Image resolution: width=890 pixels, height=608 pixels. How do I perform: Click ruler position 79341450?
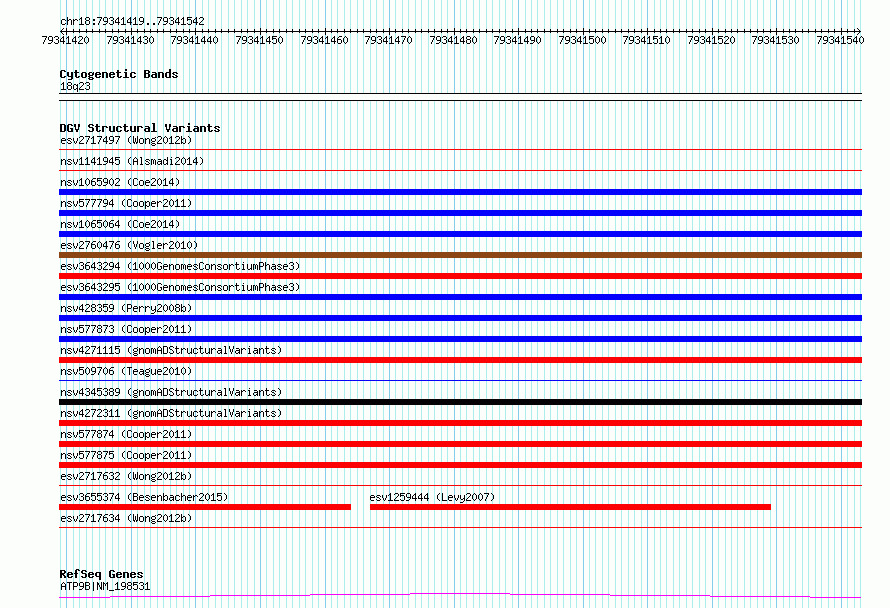pyautogui.click(x=259, y=40)
